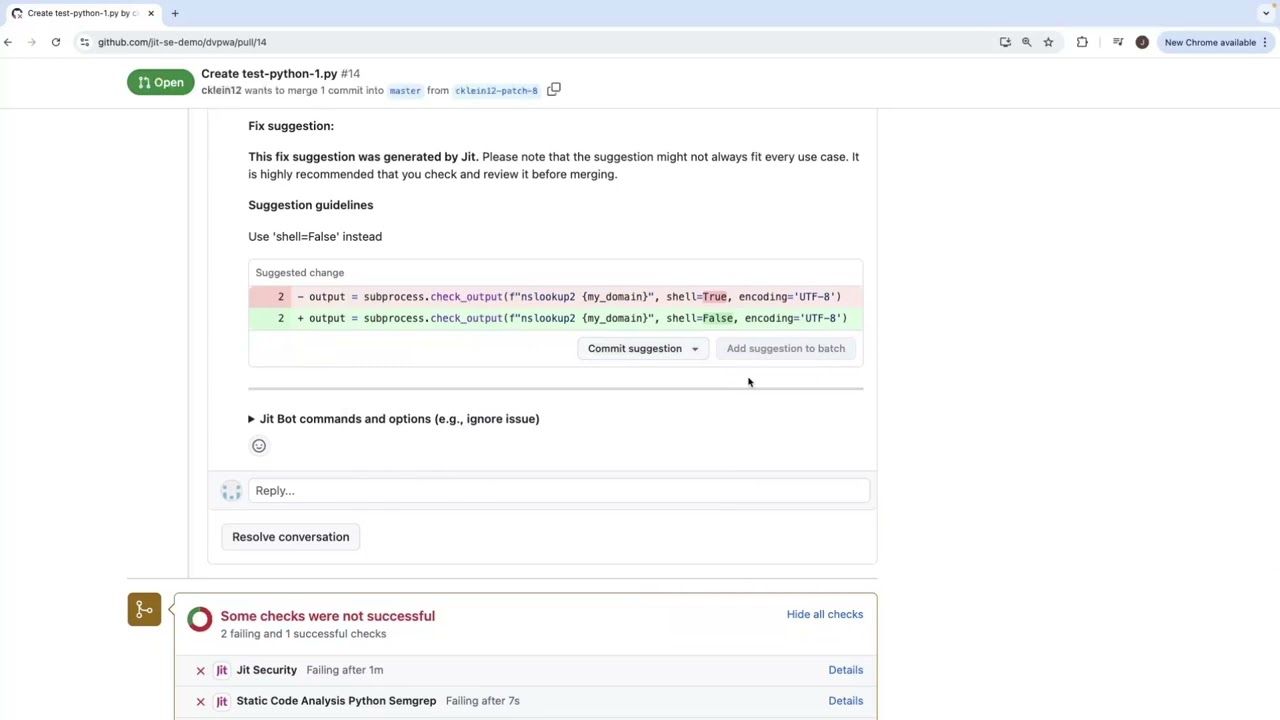
Task: Click the zoom magnifier icon in address bar
Action: pos(1026,42)
